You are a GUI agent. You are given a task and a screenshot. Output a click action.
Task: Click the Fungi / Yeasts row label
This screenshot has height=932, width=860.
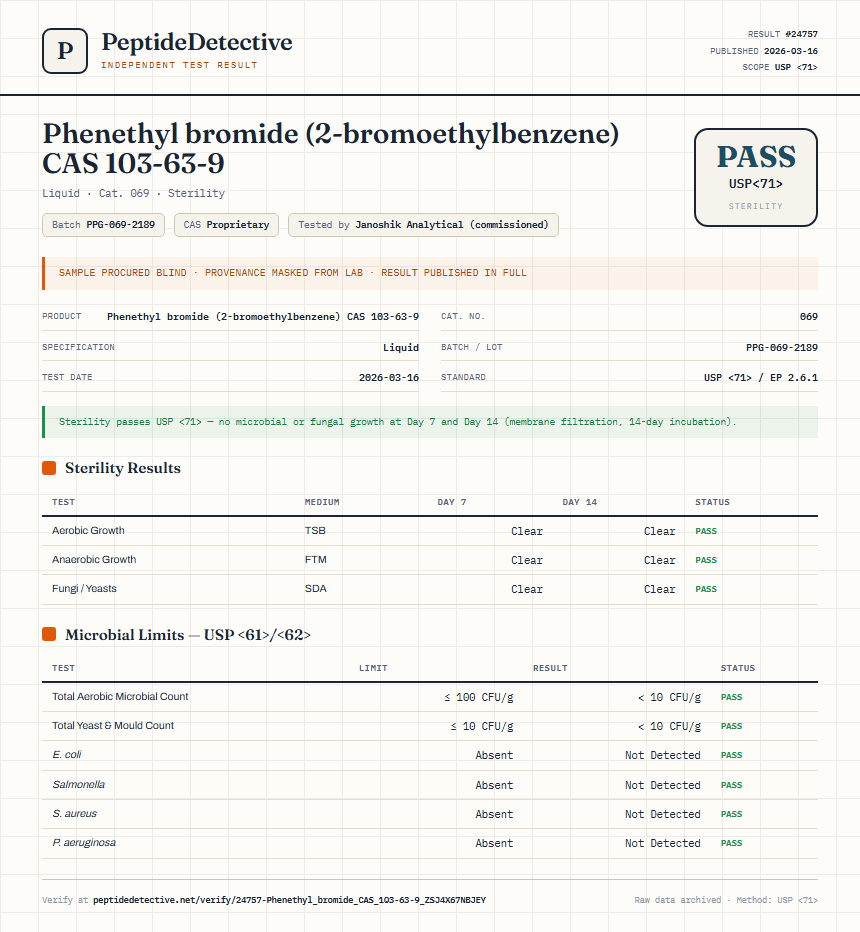(84, 589)
